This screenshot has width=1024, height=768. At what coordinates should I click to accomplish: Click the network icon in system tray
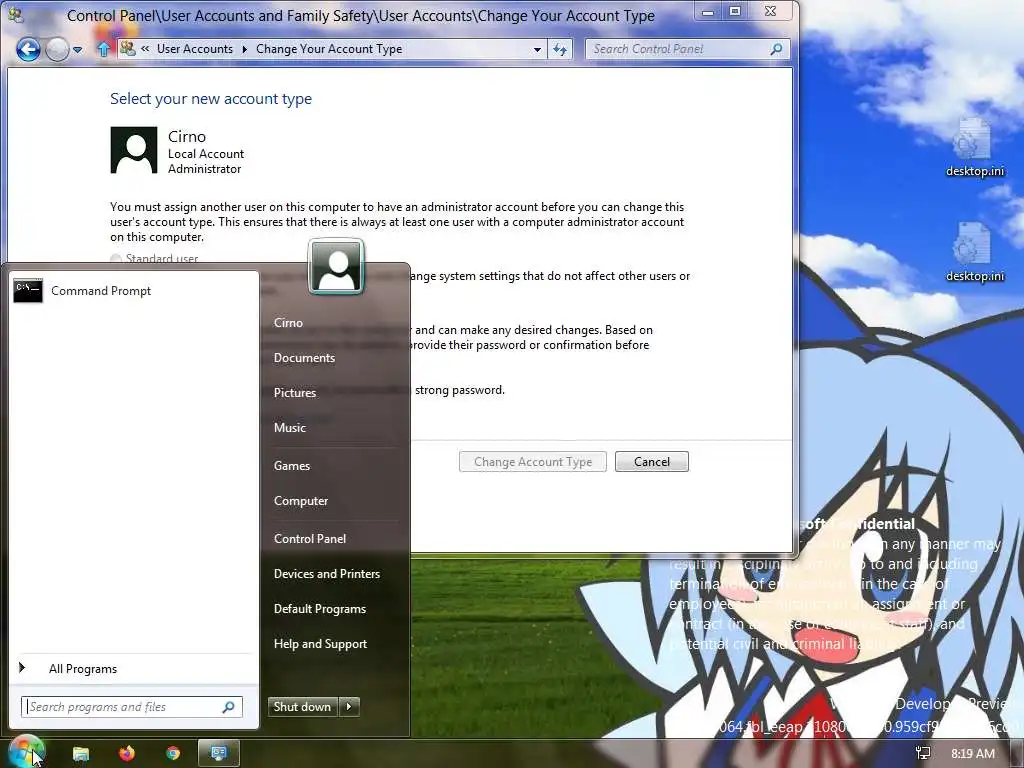[x=923, y=754]
